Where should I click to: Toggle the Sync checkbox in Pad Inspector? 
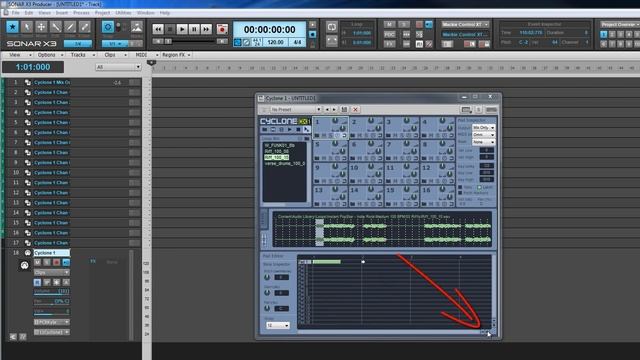coord(460,187)
